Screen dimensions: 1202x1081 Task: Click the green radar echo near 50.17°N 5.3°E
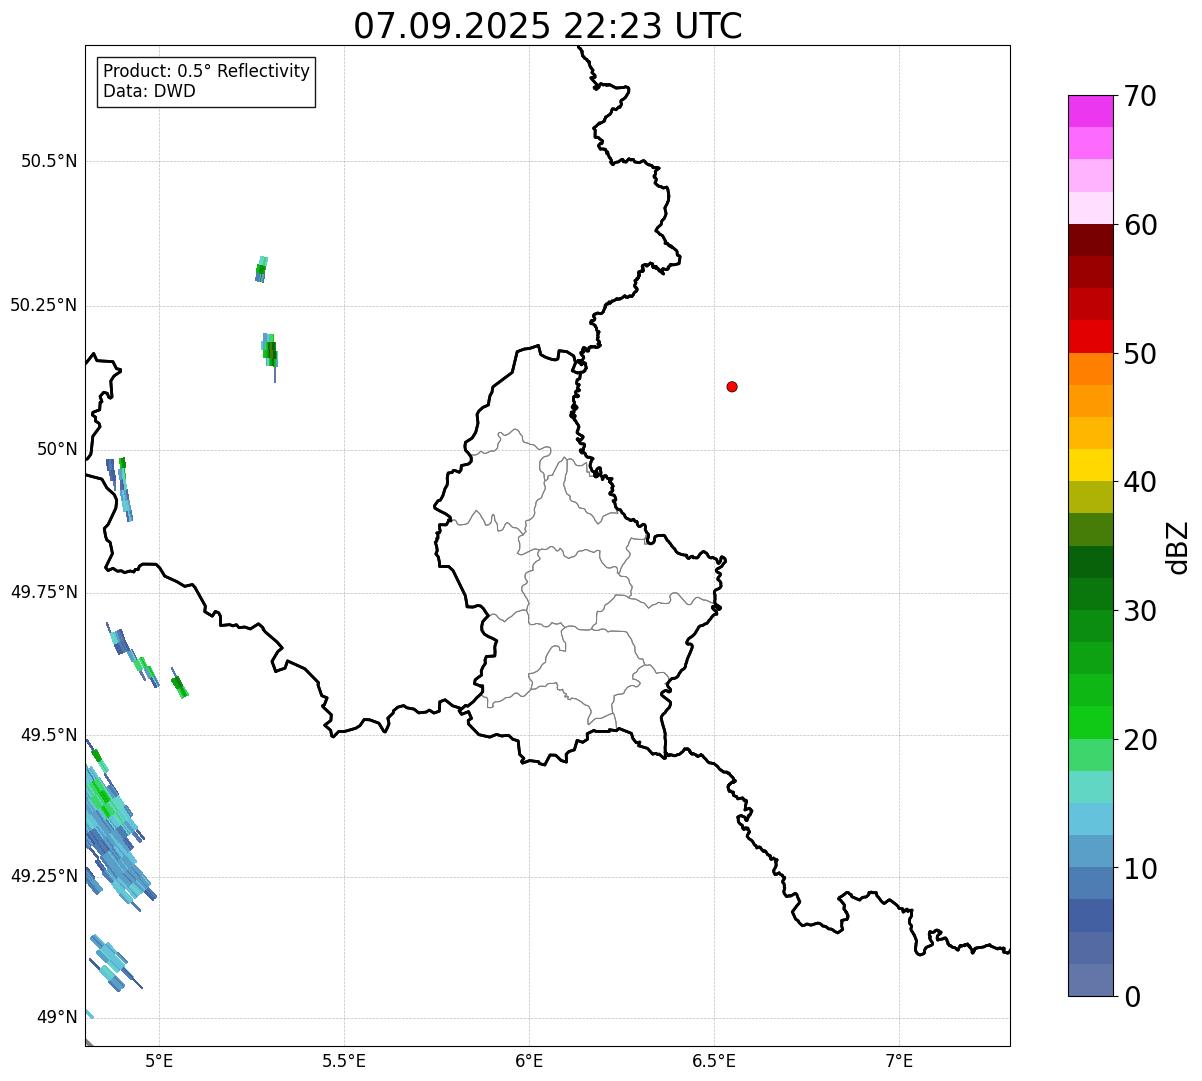[269, 351]
